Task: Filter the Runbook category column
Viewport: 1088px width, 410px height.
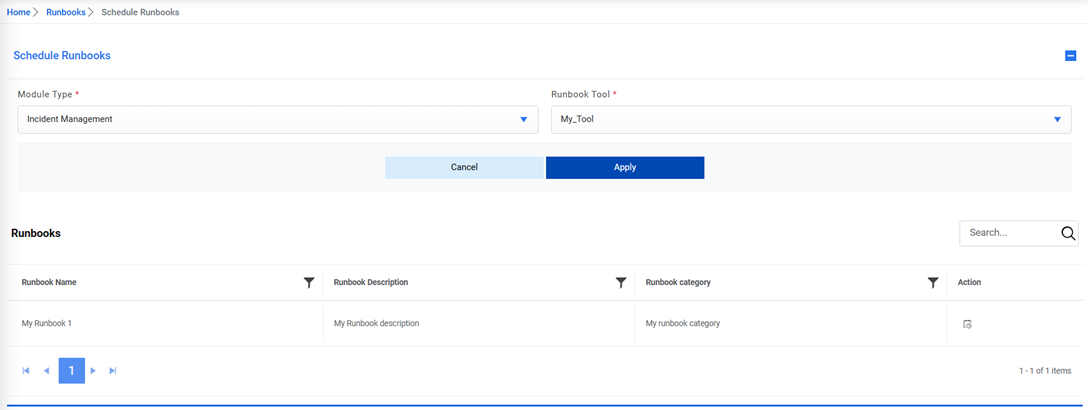Action: pos(933,283)
